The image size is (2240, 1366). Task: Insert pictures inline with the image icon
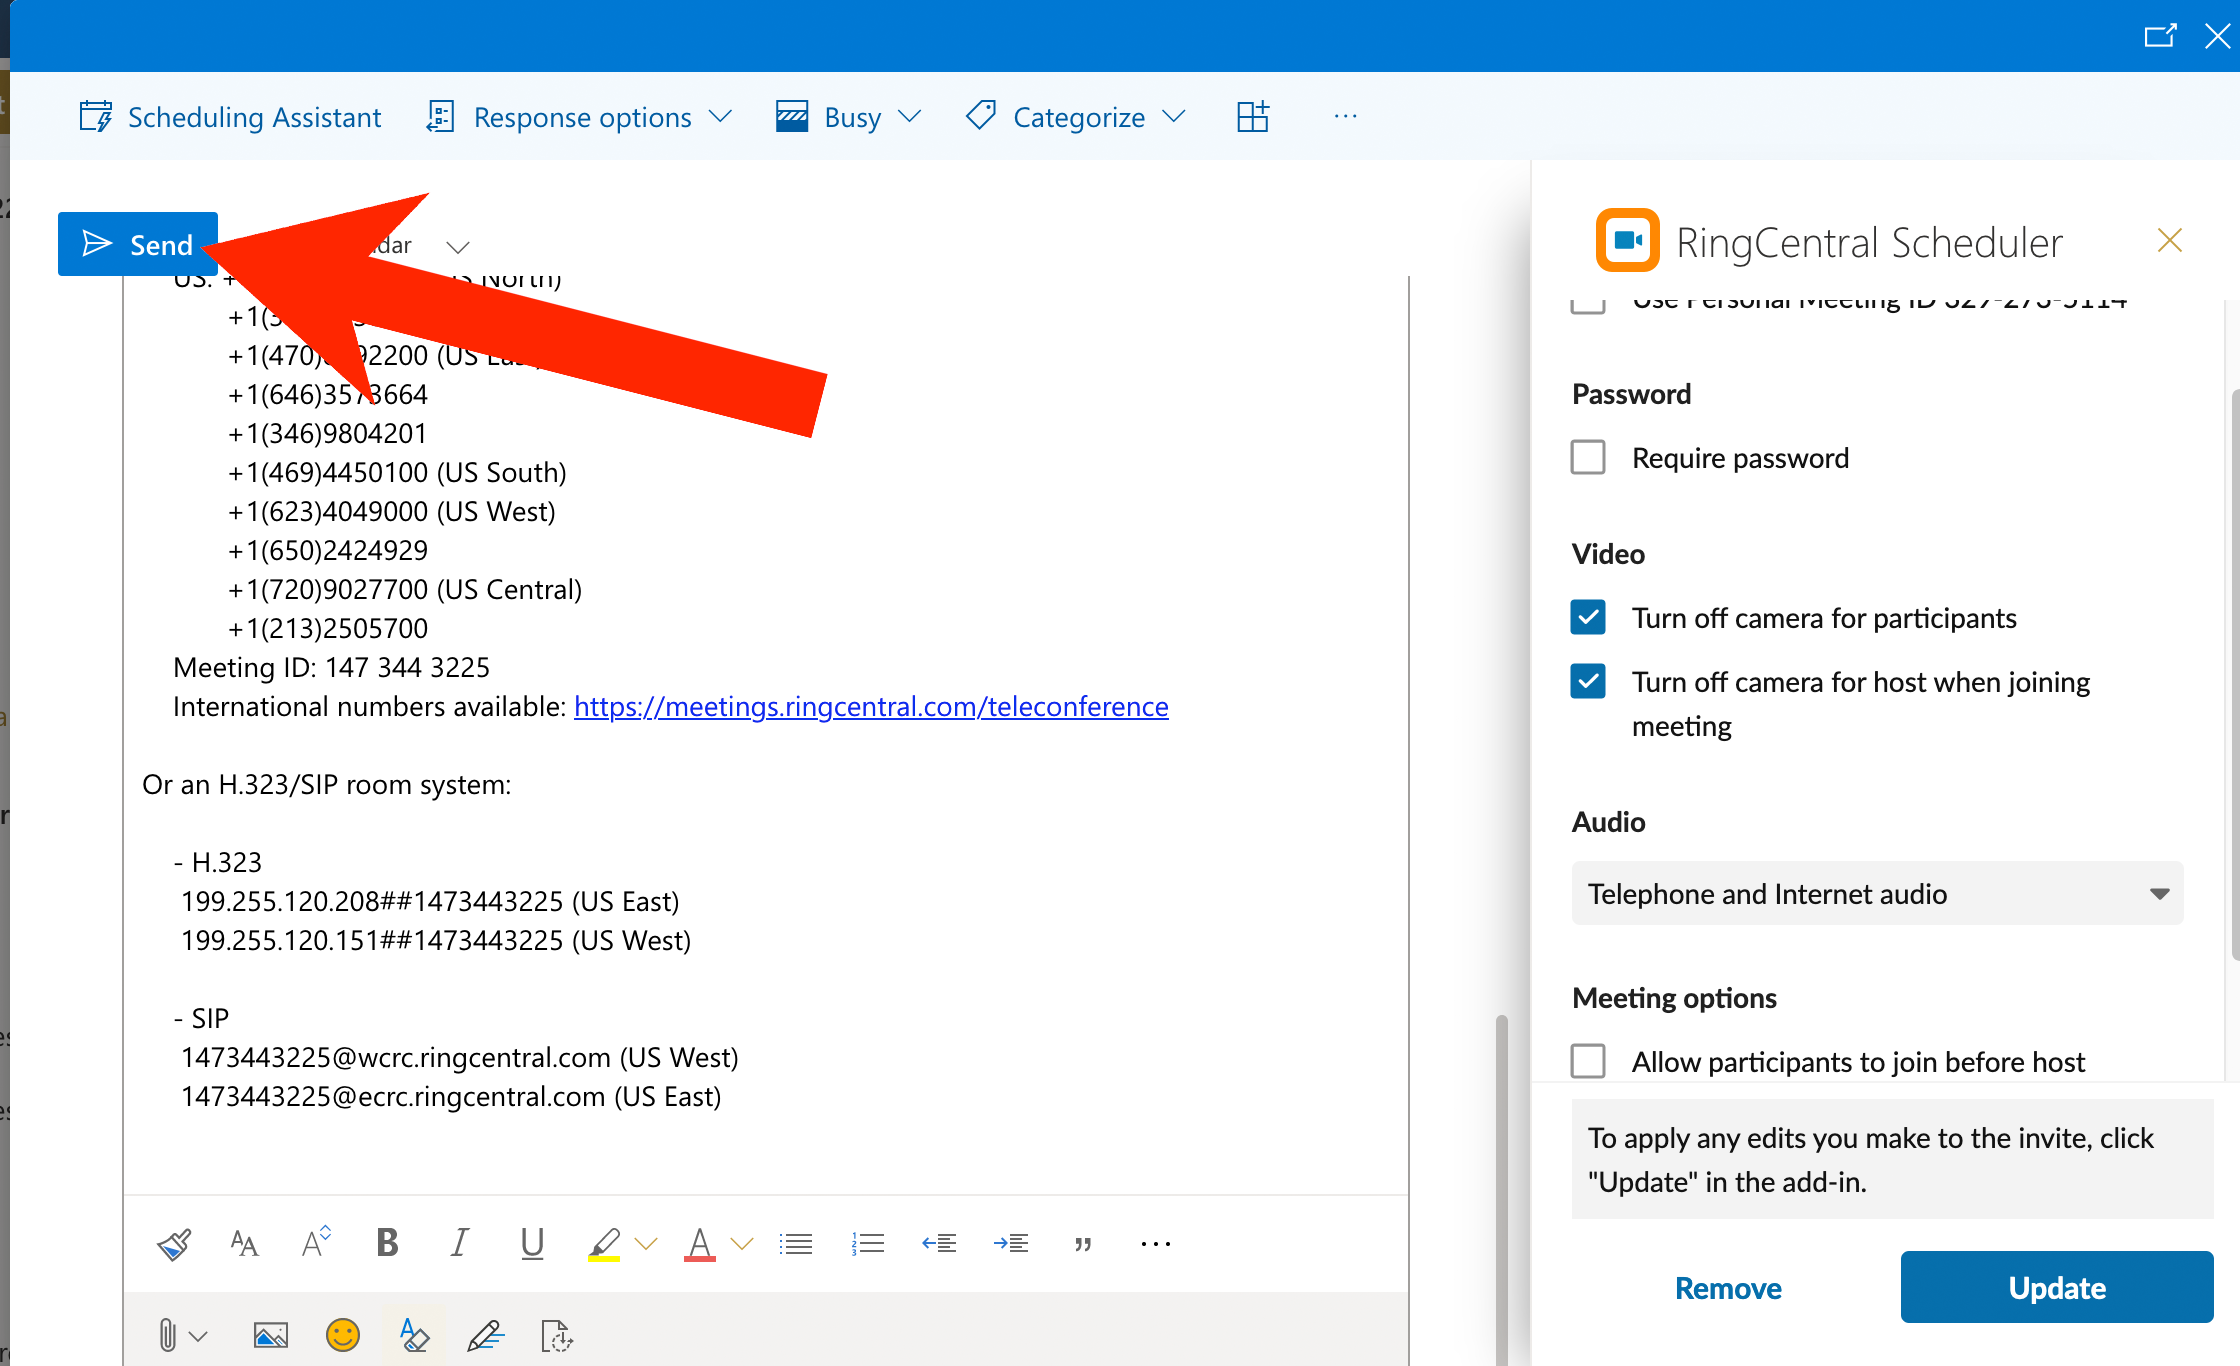pos(271,1335)
